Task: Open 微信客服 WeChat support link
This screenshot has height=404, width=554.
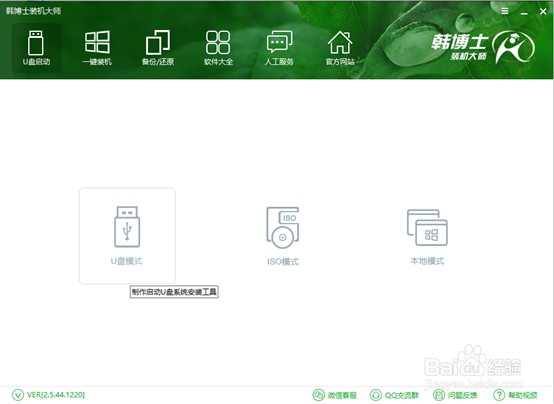Action: click(x=342, y=395)
